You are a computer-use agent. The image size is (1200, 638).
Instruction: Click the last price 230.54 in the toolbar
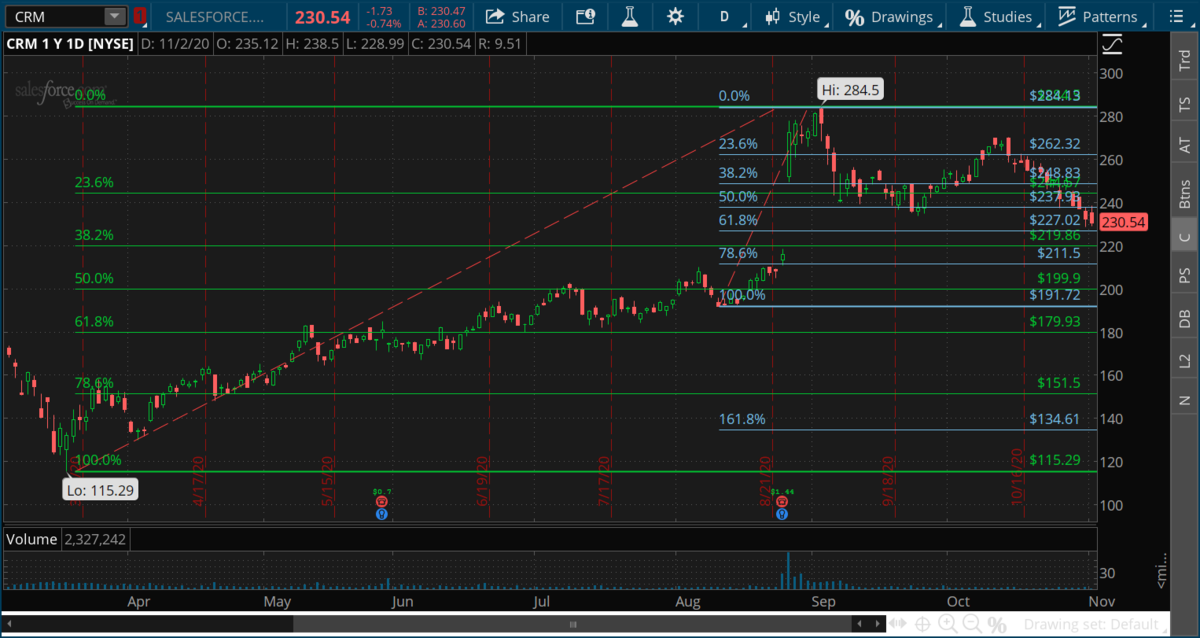[322, 17]
